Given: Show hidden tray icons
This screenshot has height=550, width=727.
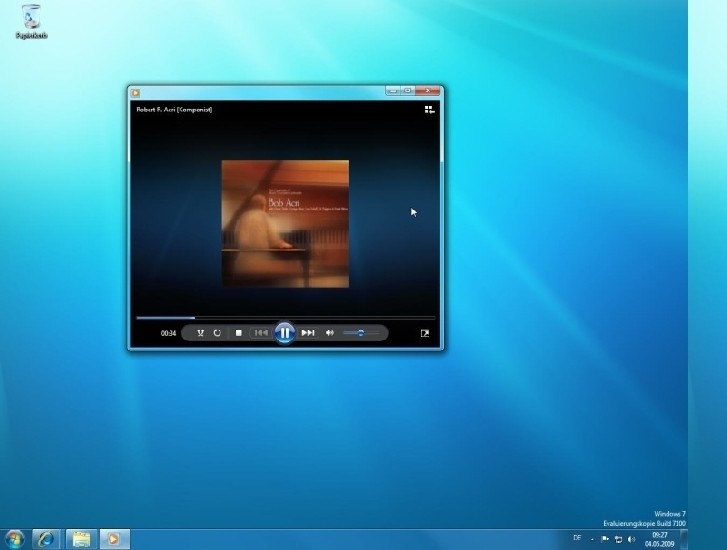Looking at the screenshot, I should click(x=592, y=539).
